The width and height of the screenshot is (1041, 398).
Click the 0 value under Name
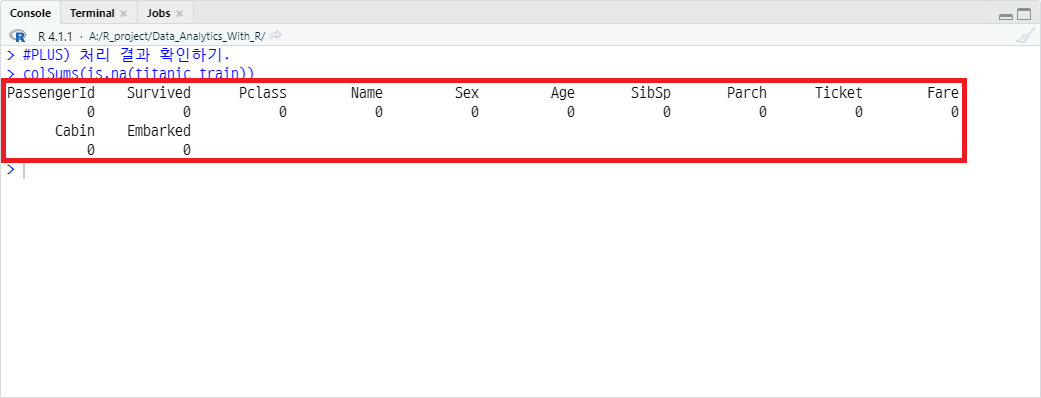click(x=379, y=112)
